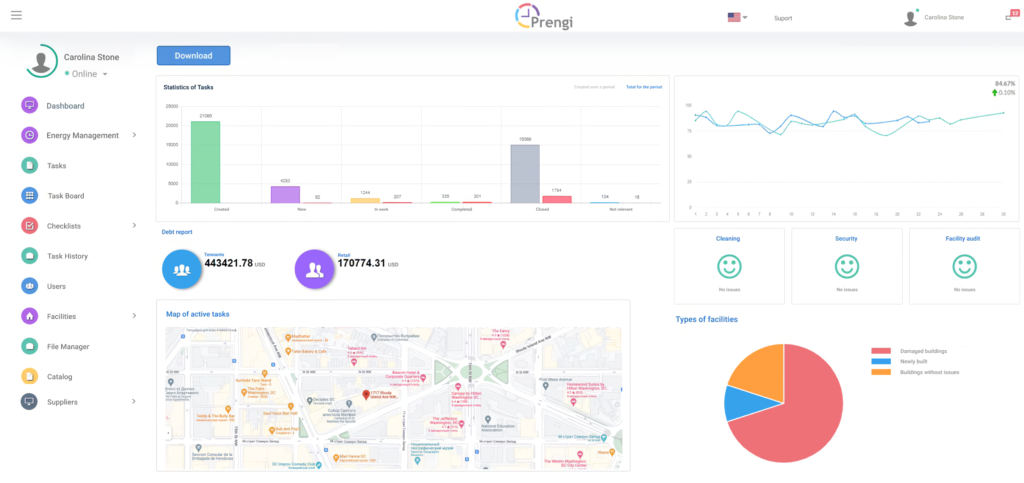
Task: Click the Dashboard sidebar icon
Action: pyautogui.click(x=29, y=105)
